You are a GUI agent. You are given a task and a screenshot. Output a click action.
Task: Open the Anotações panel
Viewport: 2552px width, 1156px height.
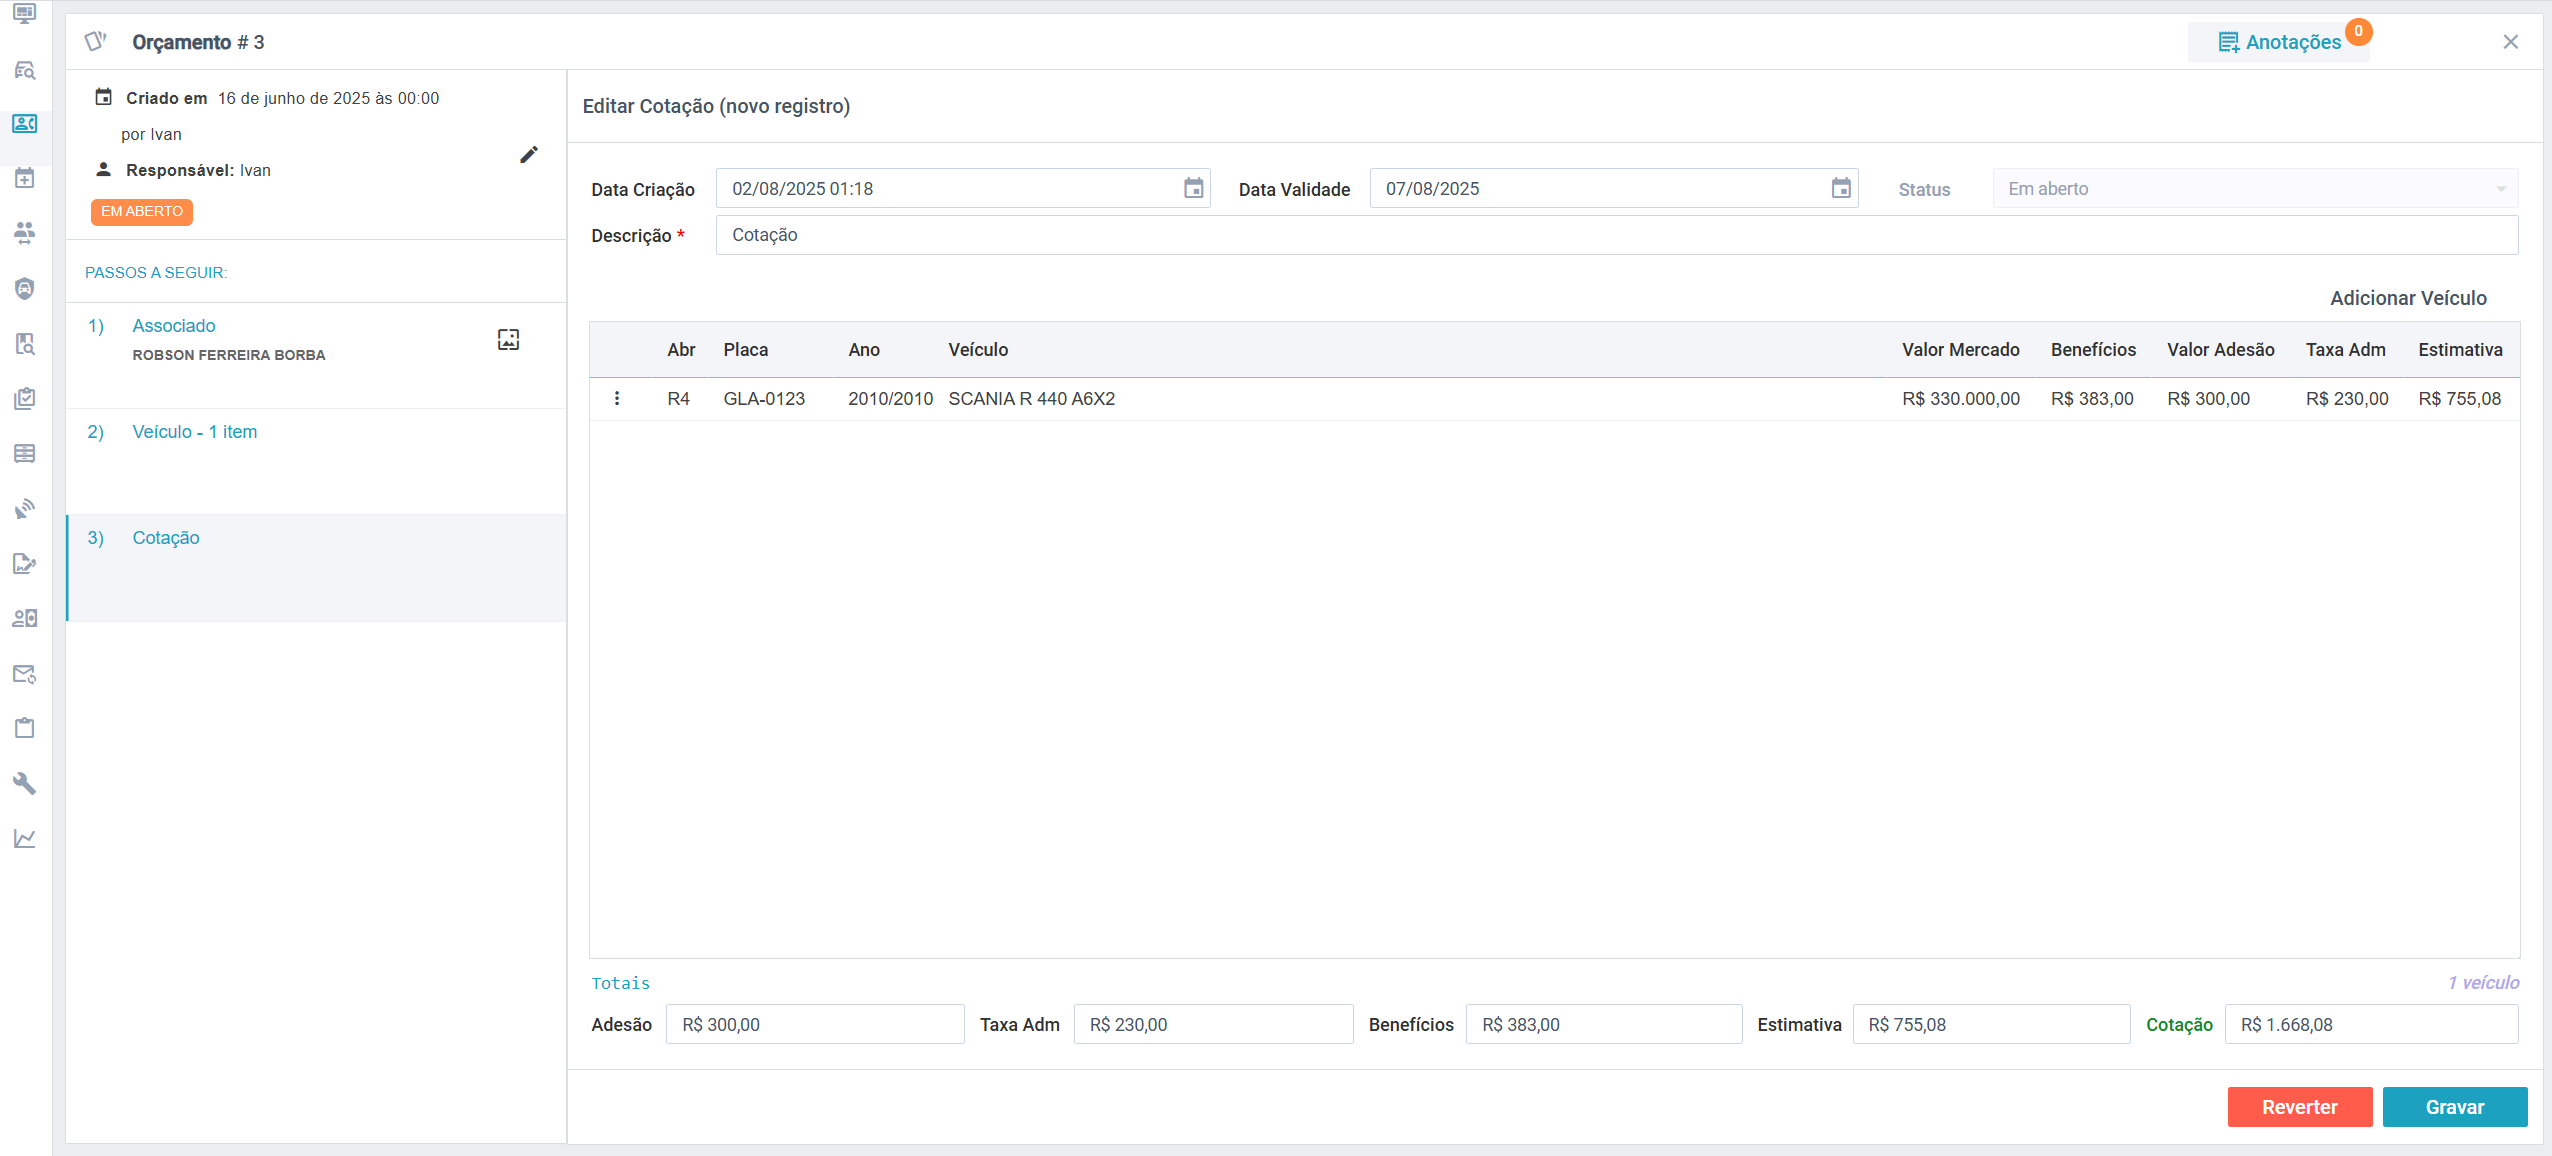(2279, 42)
